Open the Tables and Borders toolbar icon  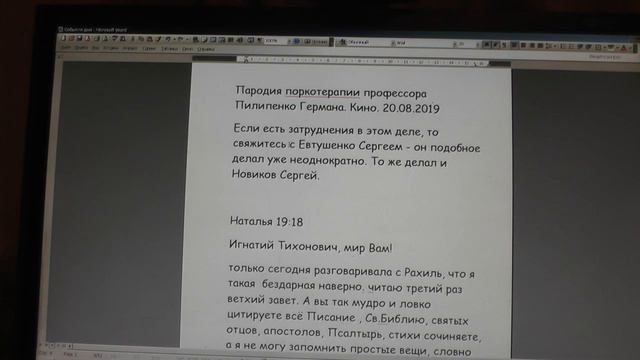click(x=204, y=40)
